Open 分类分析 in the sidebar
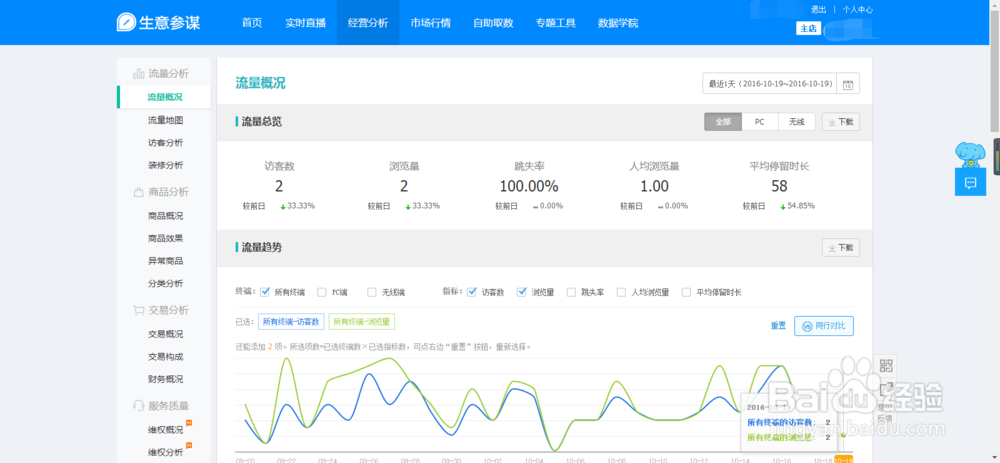Viewport: 1000px width, 463px height. [166, 283]
